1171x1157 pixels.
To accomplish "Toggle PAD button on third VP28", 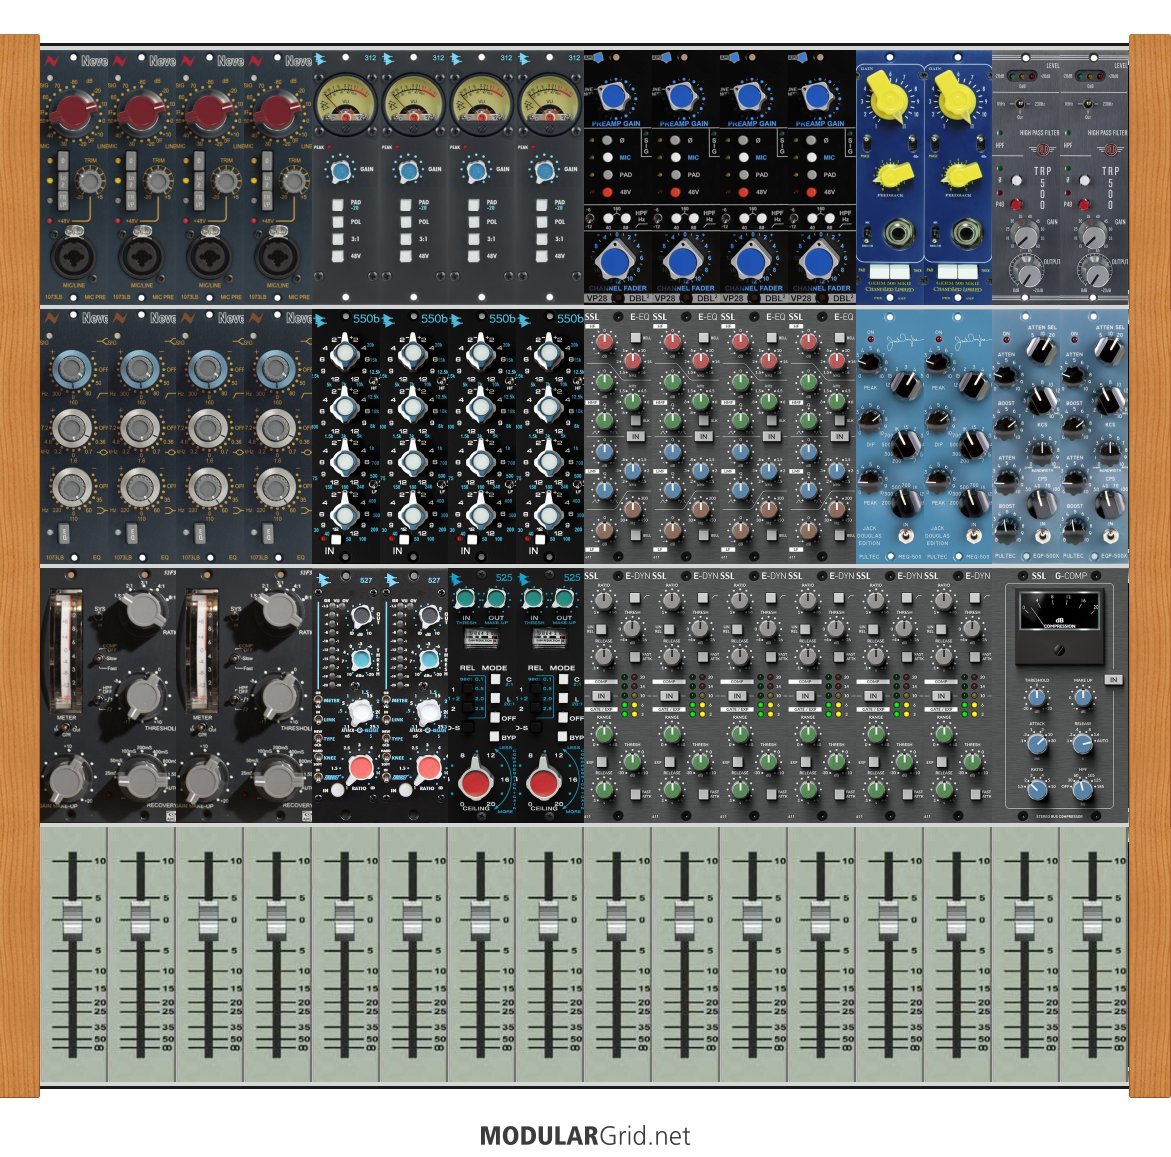I will 743,175.
